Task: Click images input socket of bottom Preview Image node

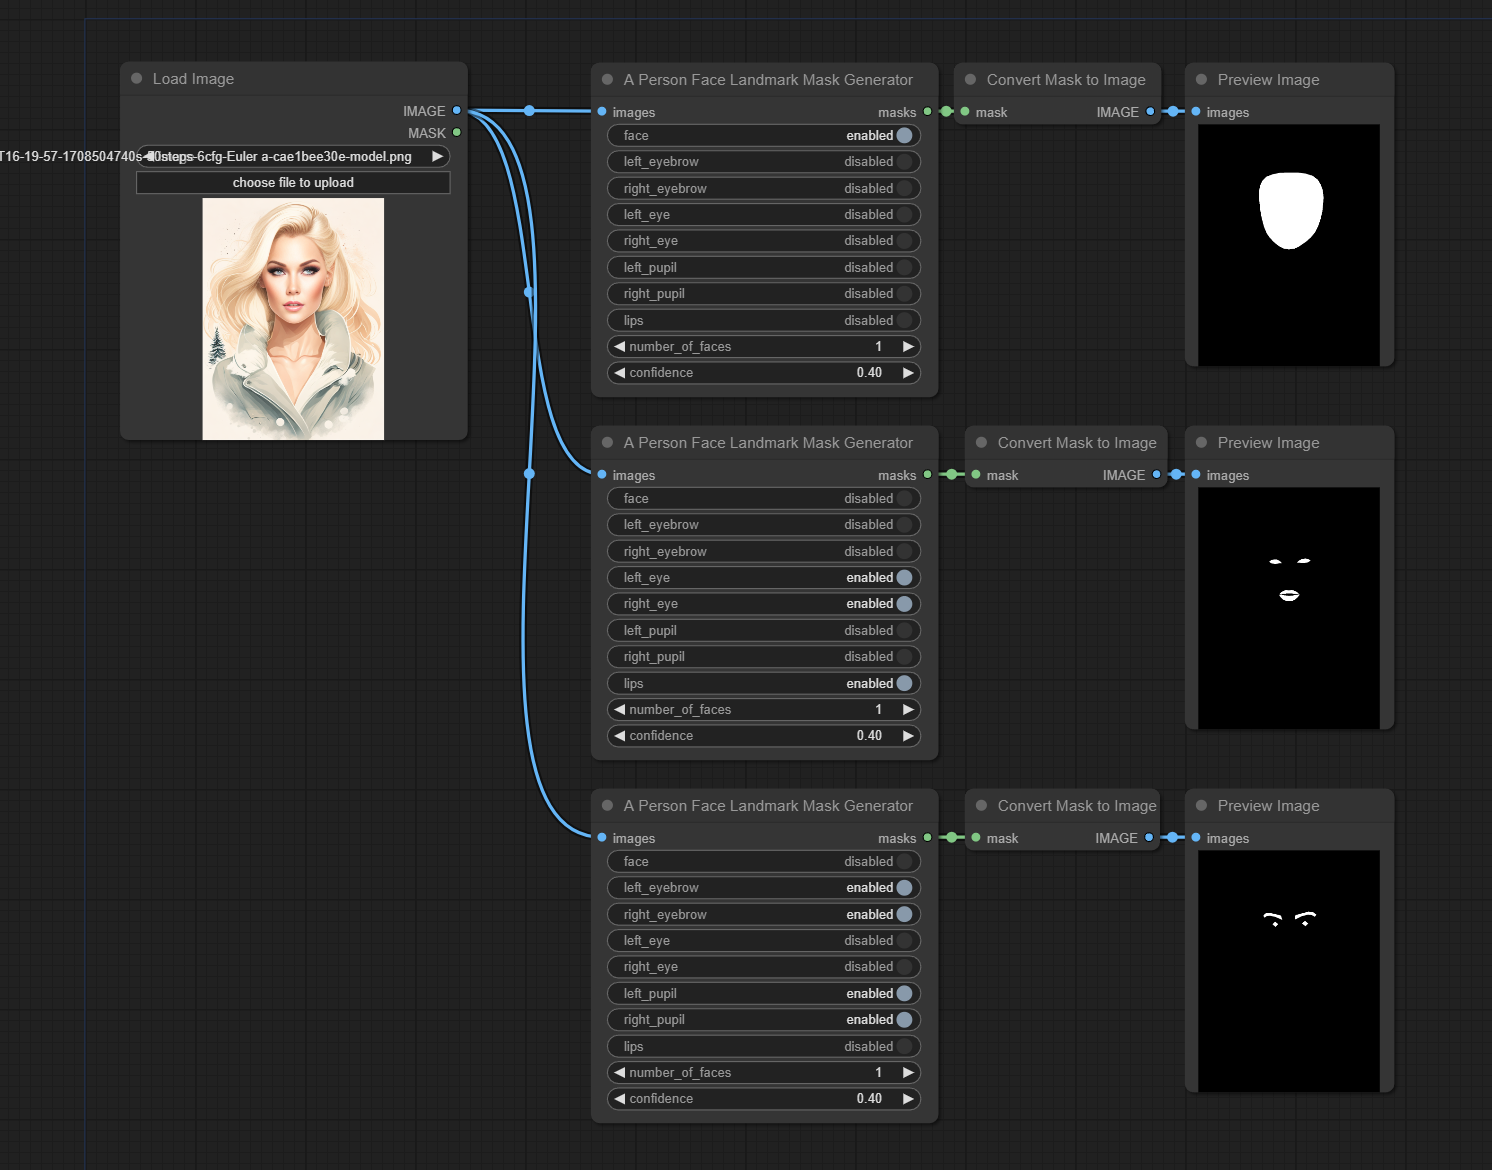Action: pos(1196,838)
